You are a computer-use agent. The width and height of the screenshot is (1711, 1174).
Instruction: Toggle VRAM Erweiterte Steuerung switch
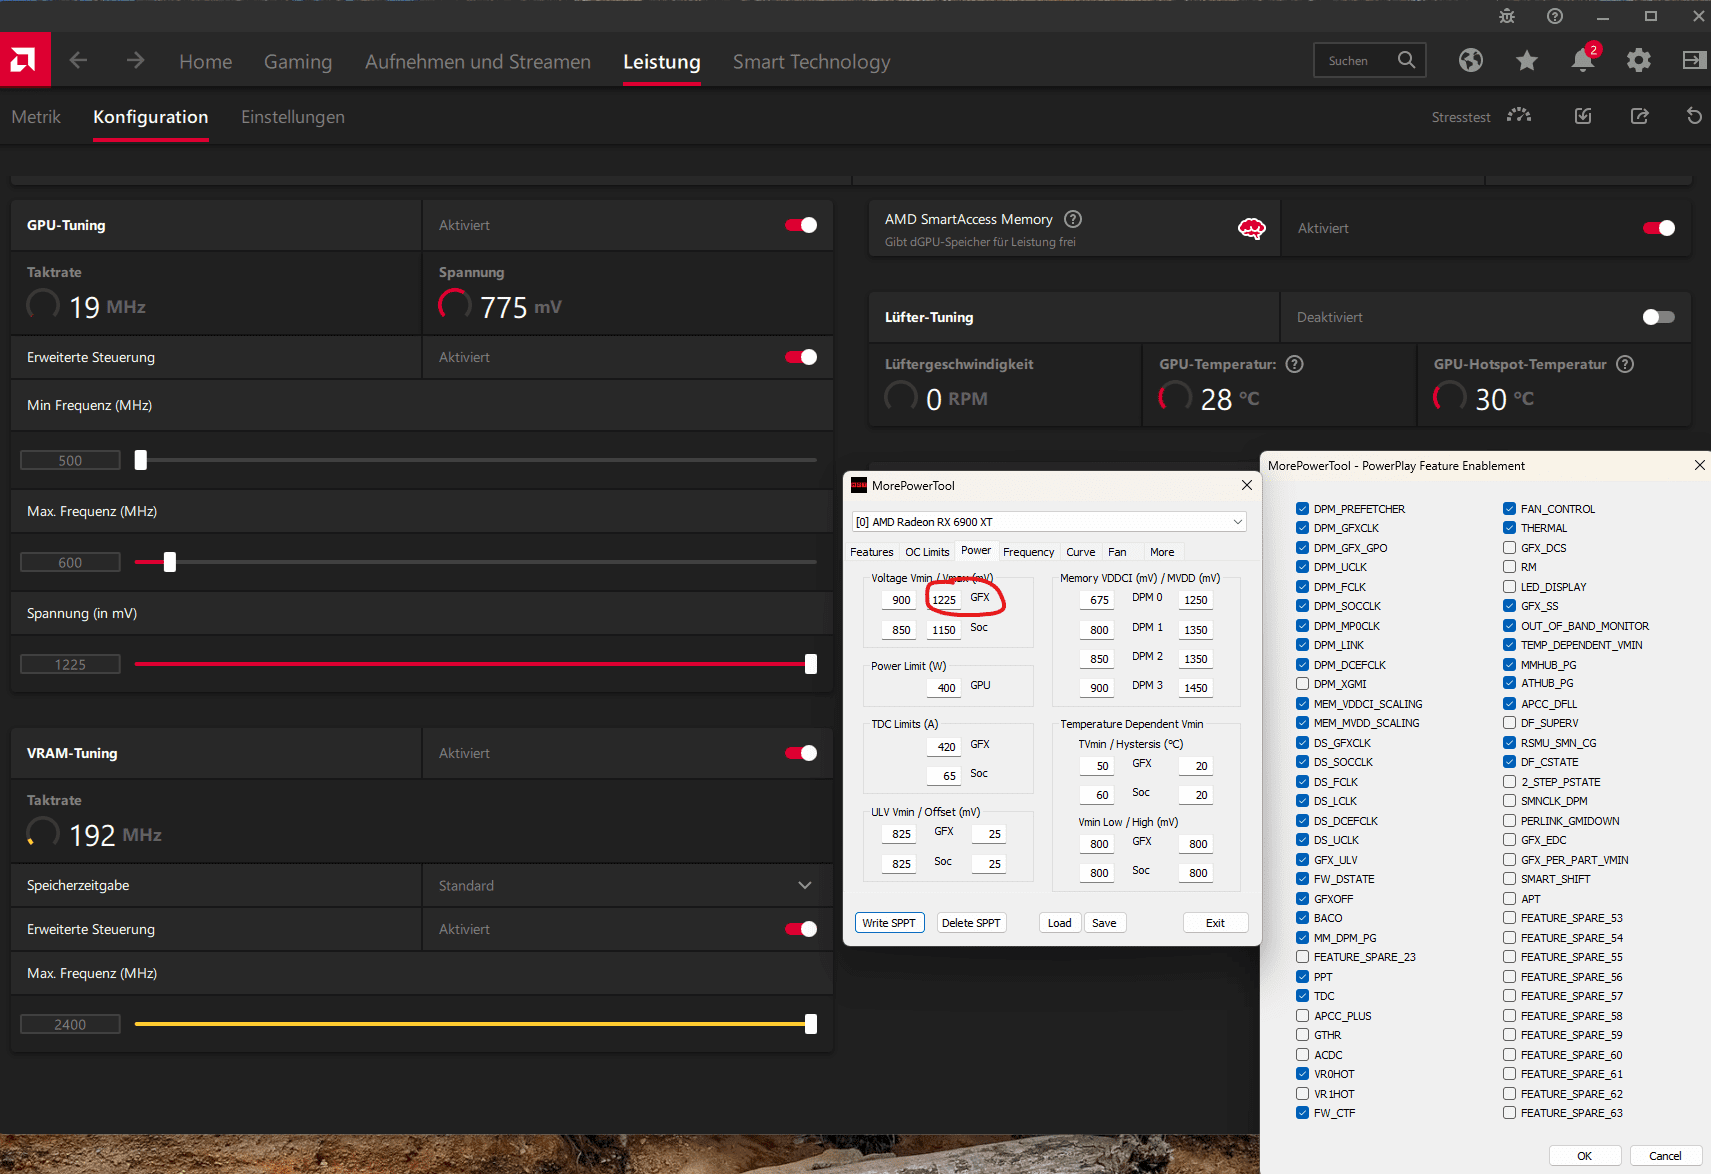point(801,929)
